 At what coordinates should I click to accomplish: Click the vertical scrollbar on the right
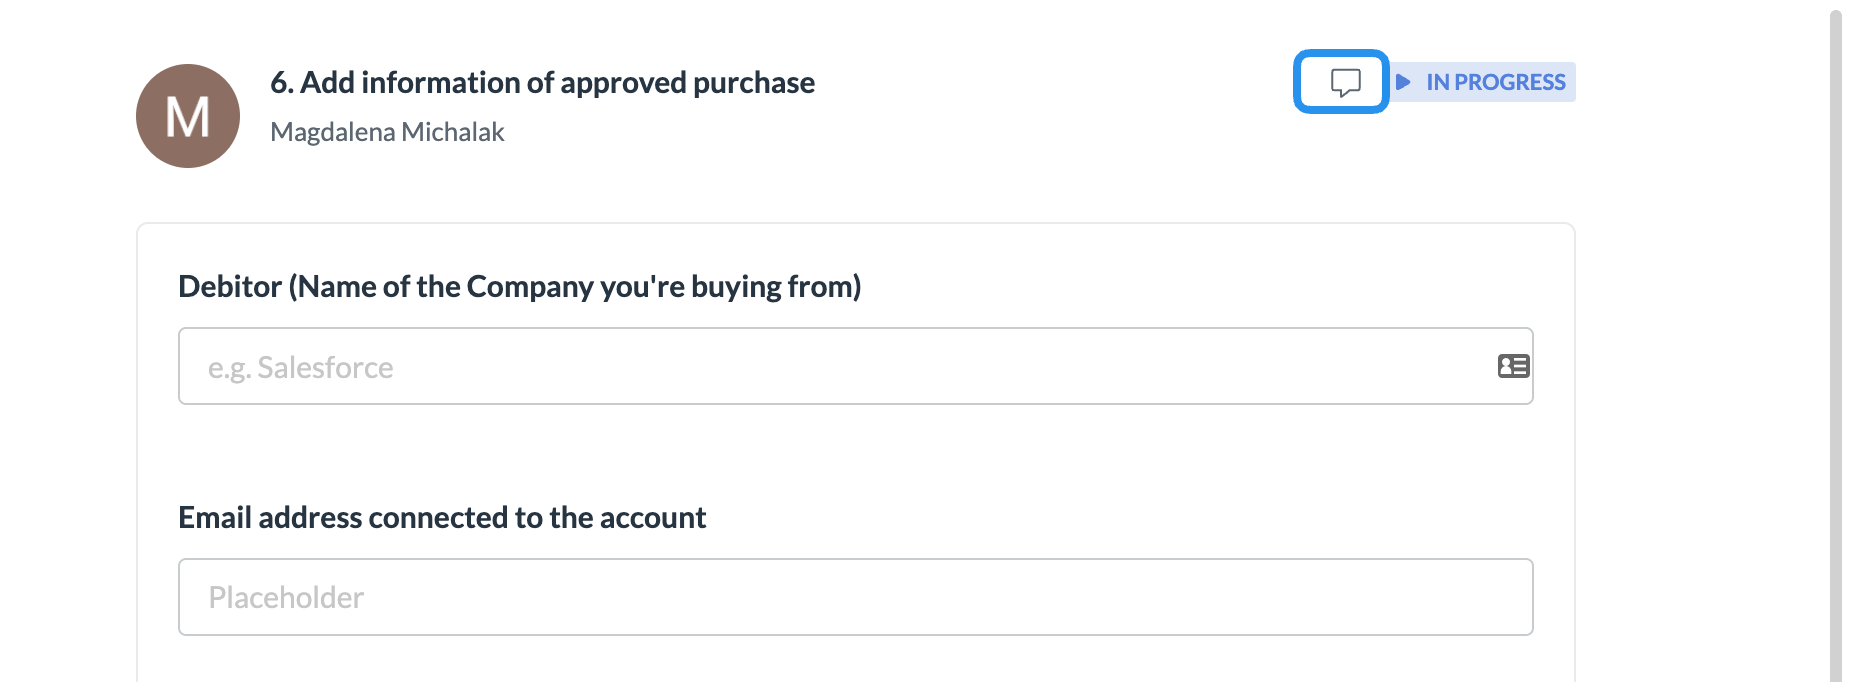tap(1835, 340)
